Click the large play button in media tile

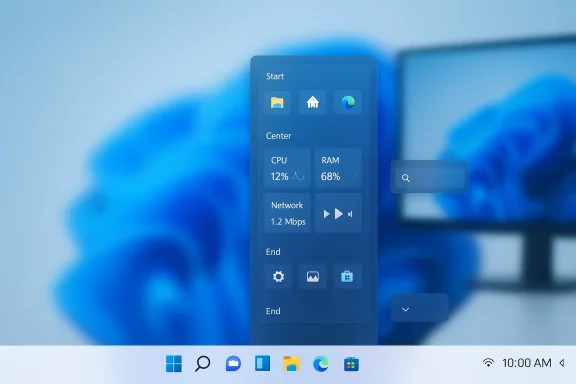pos(339,214)
